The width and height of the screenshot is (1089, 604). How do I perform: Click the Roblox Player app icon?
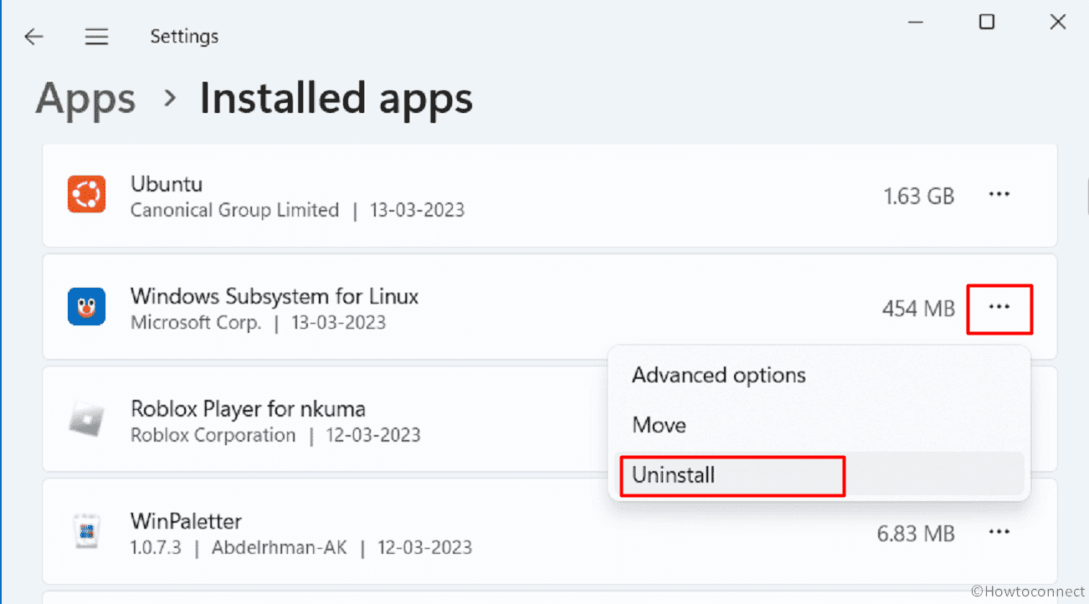point(87,419)
